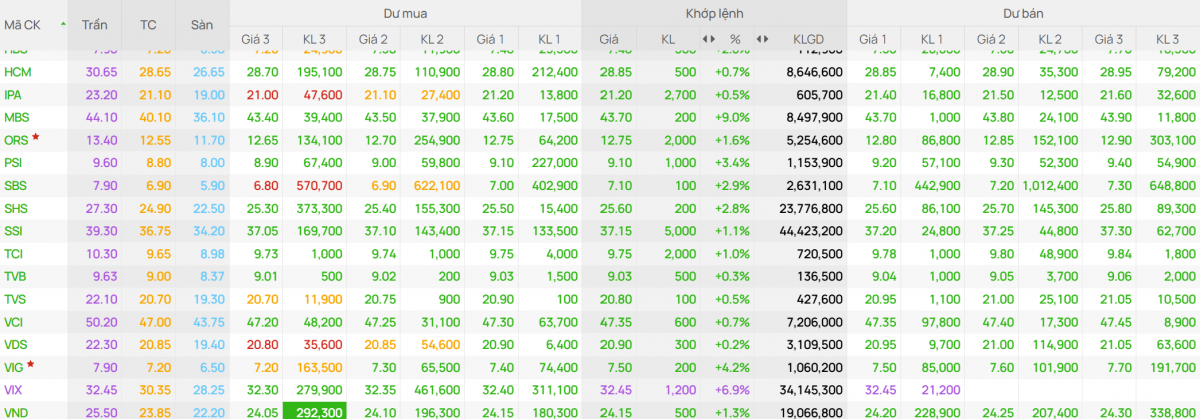Click SSI reference price 36.75

[x=153, y=230]
